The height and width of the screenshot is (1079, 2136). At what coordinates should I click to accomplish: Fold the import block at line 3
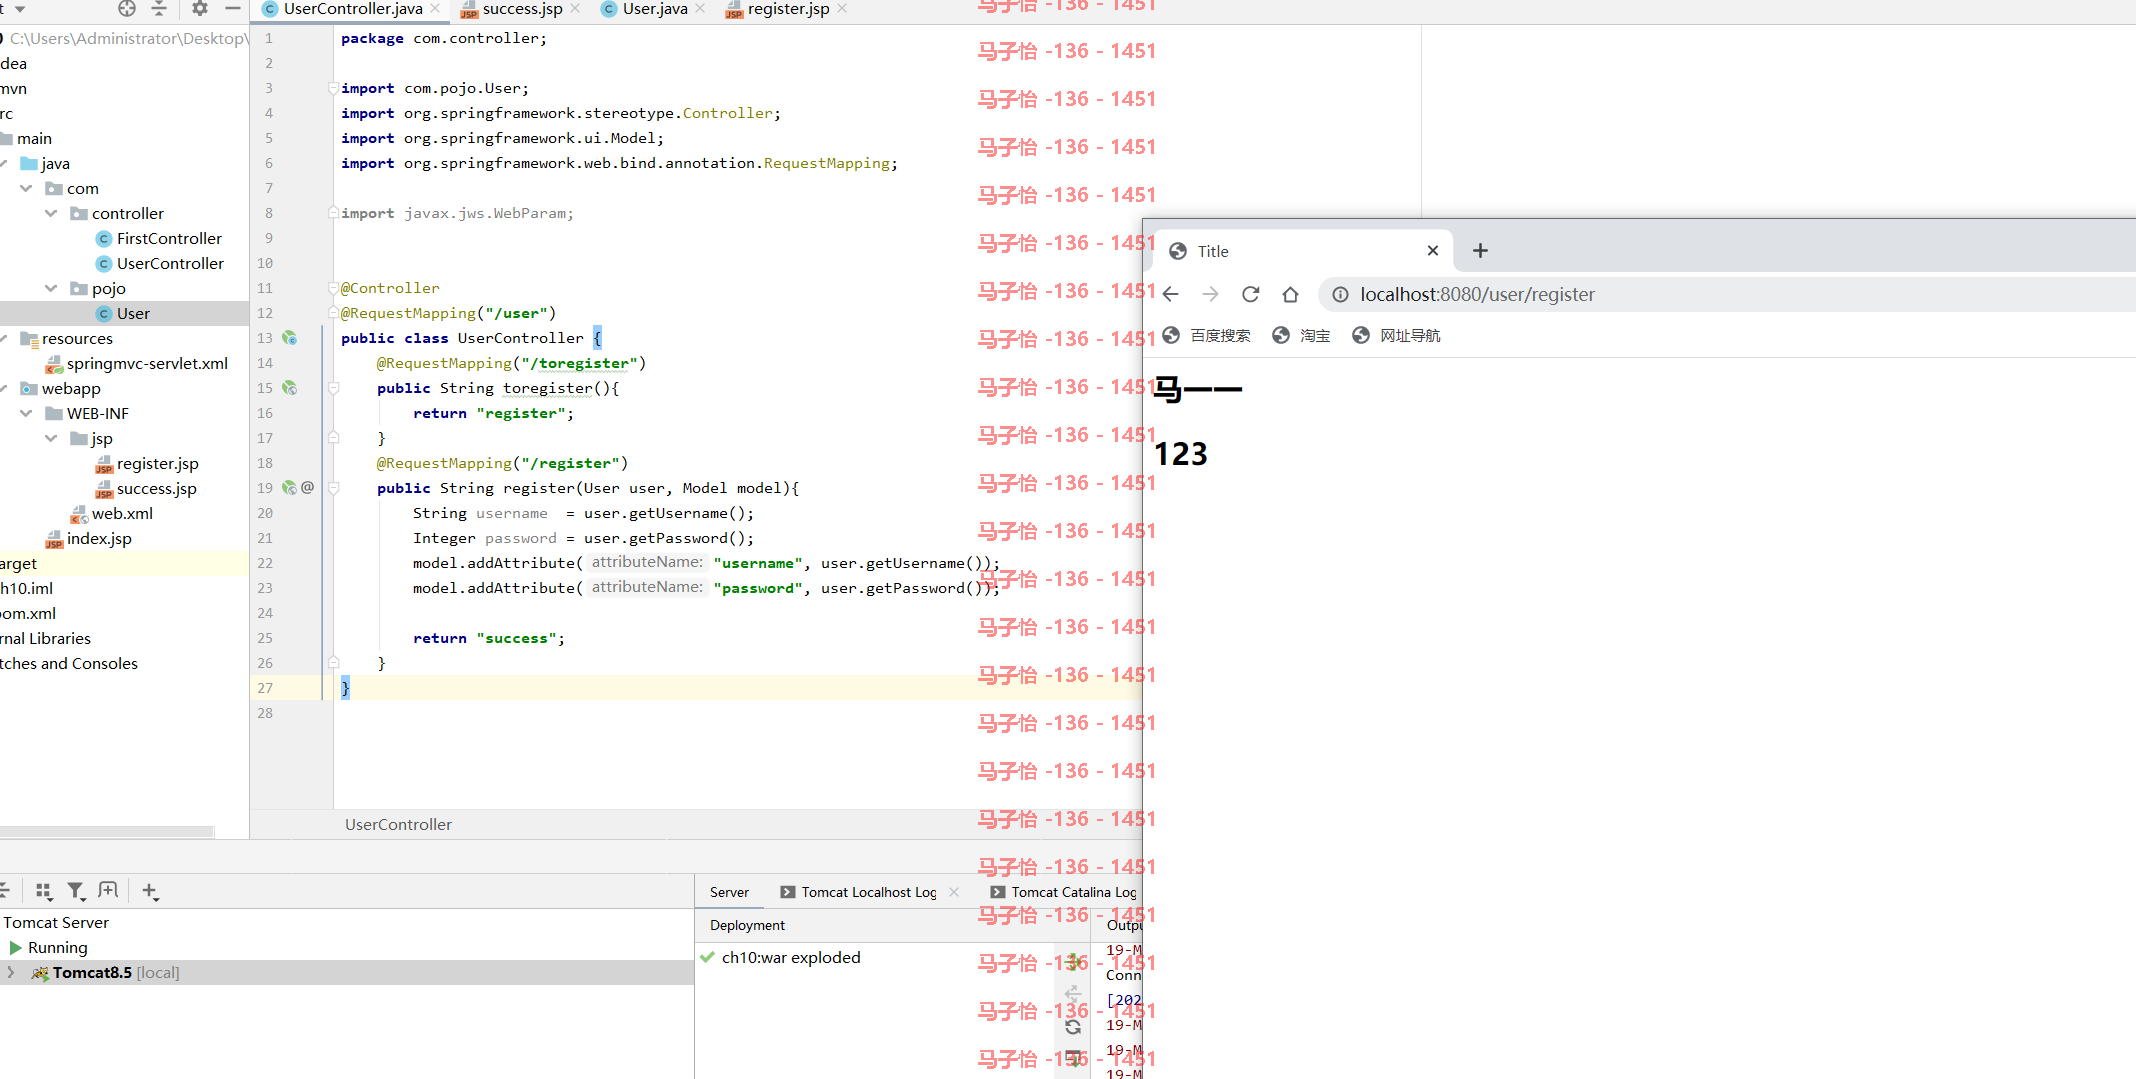(334, 88)
